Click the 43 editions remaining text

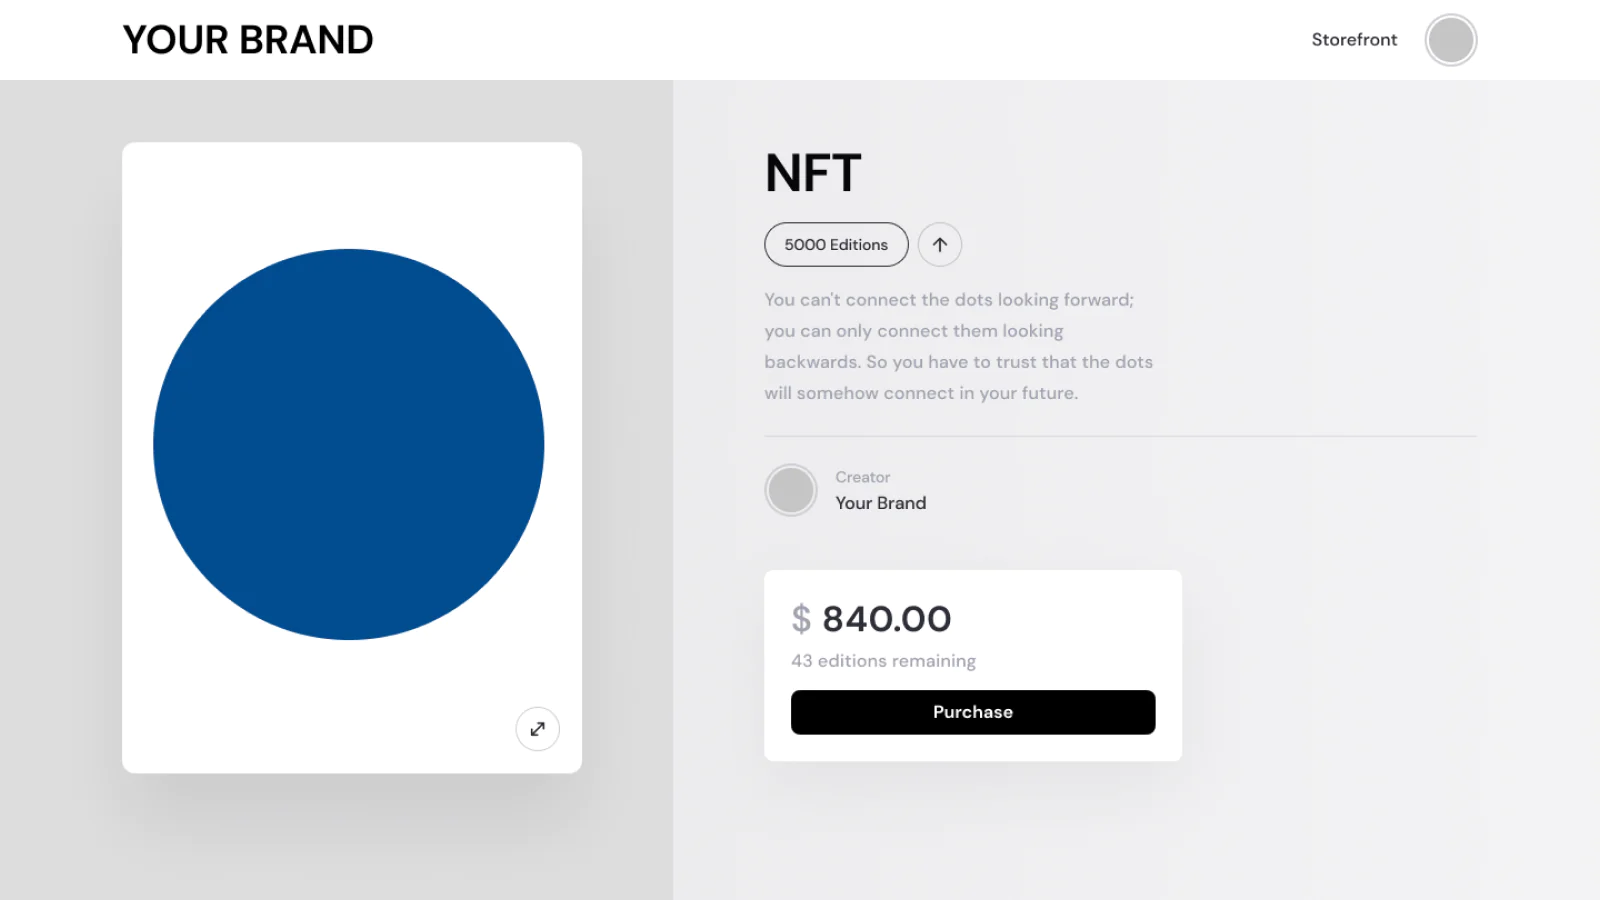tap(883, 661)
